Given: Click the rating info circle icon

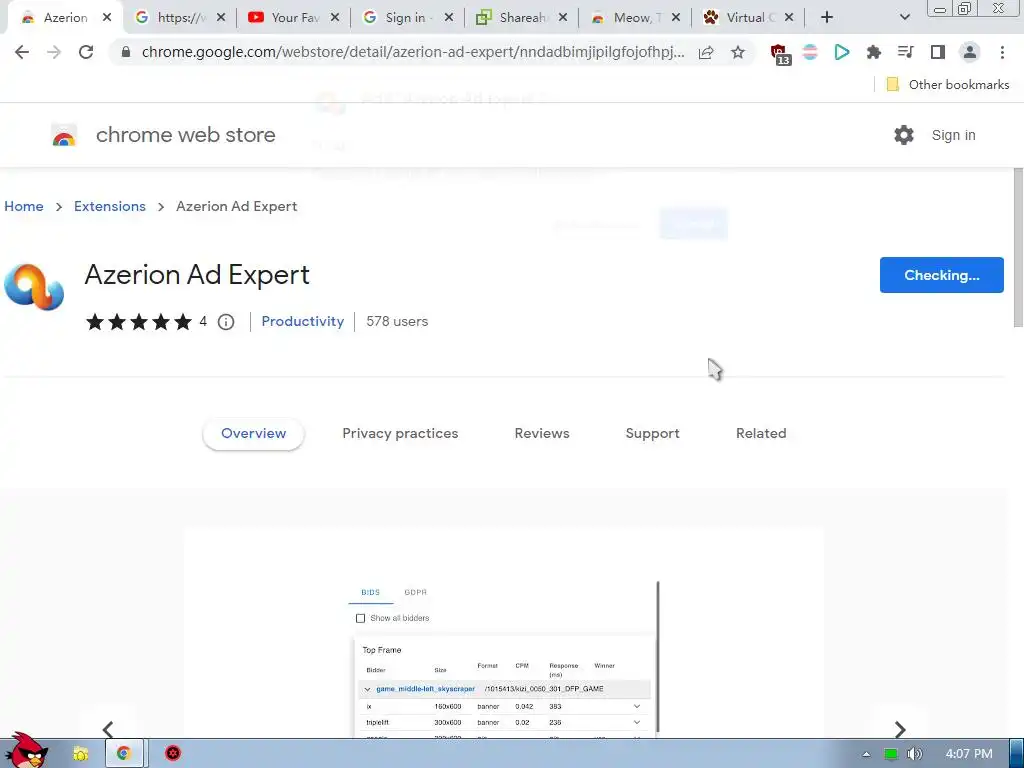Looking at the screenshot, I should [226, 321].
